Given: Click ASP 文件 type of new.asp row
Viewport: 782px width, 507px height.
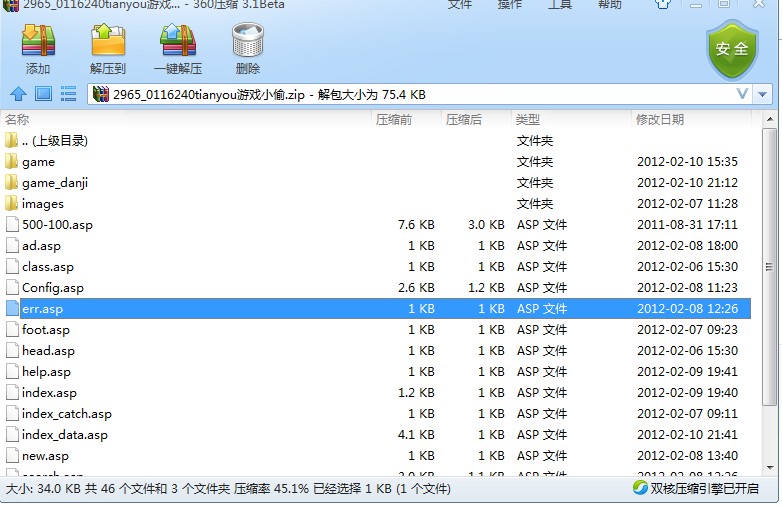Looking at the screenshot, I should [542, 456].
